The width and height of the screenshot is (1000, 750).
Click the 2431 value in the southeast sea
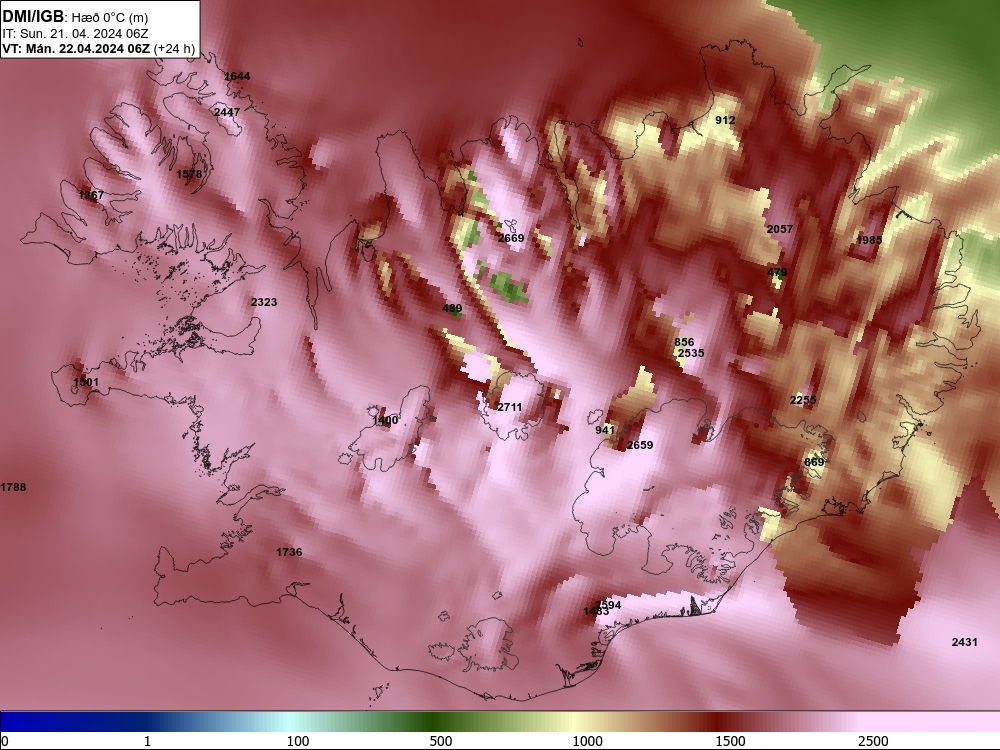965,642
